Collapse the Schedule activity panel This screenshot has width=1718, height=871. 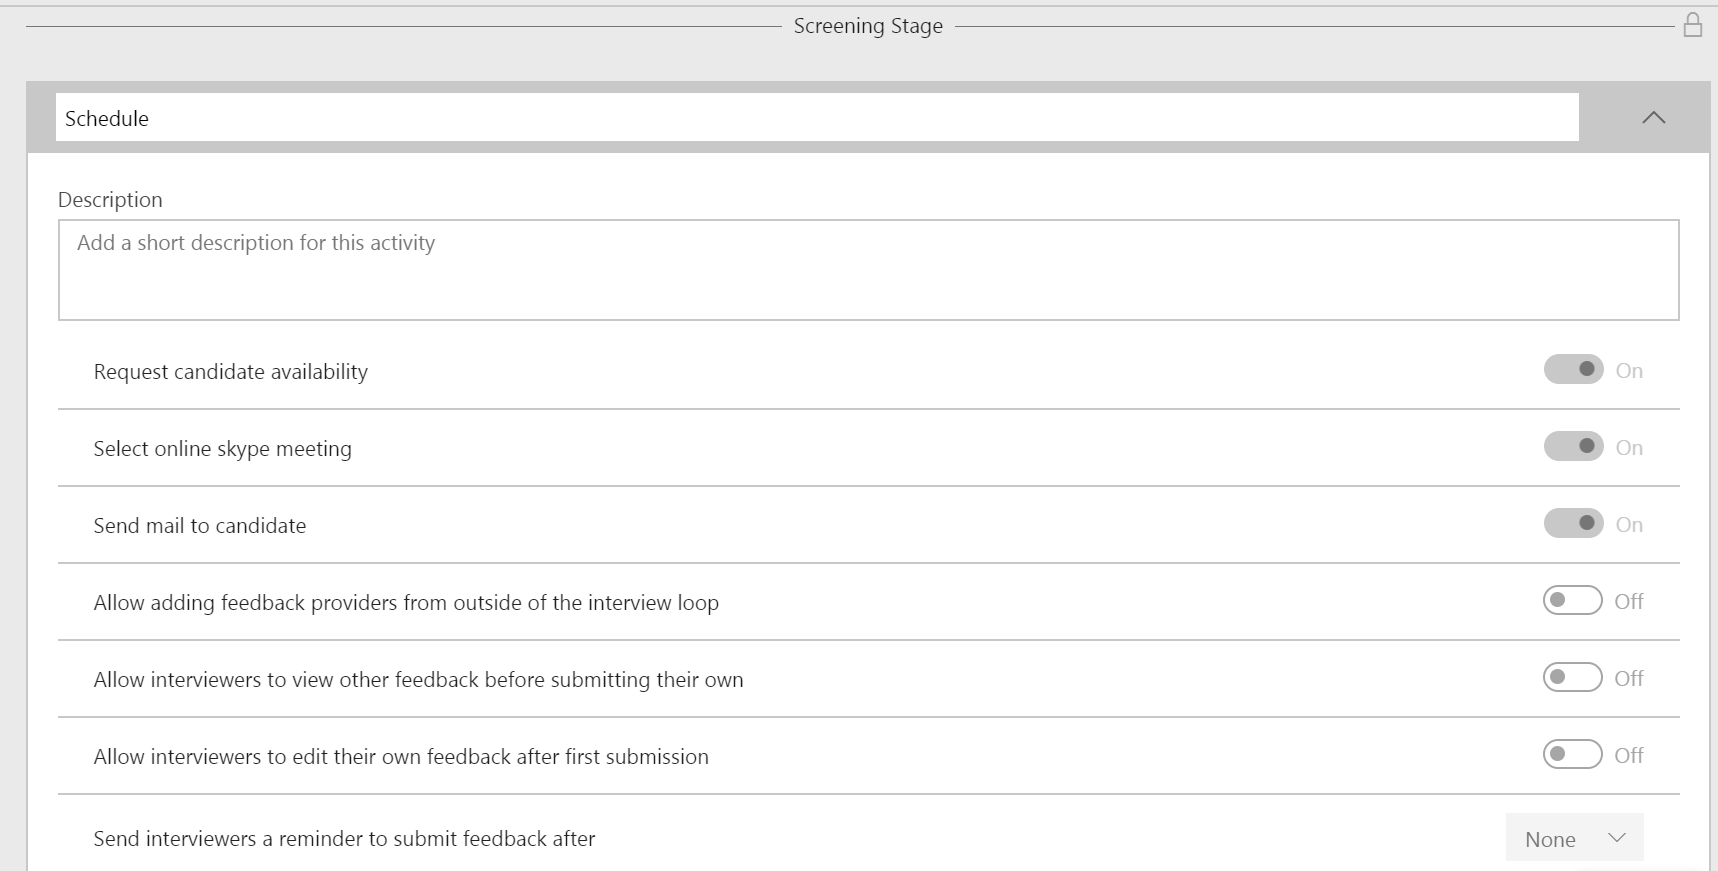click(1653, 118)
